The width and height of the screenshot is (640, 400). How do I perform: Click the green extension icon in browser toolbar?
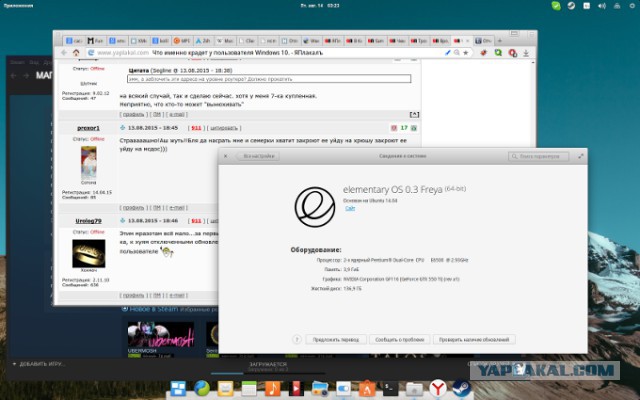point(498,53)
